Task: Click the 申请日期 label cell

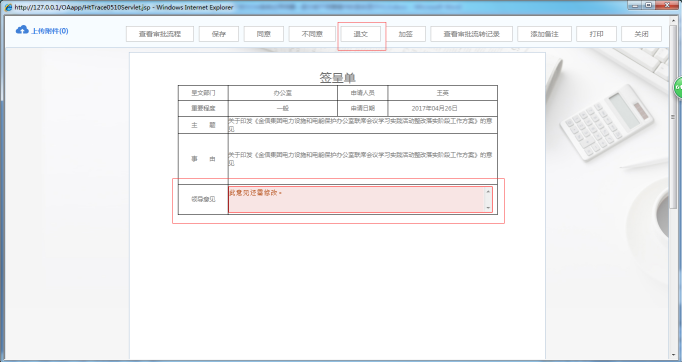Action: (363, 108)
